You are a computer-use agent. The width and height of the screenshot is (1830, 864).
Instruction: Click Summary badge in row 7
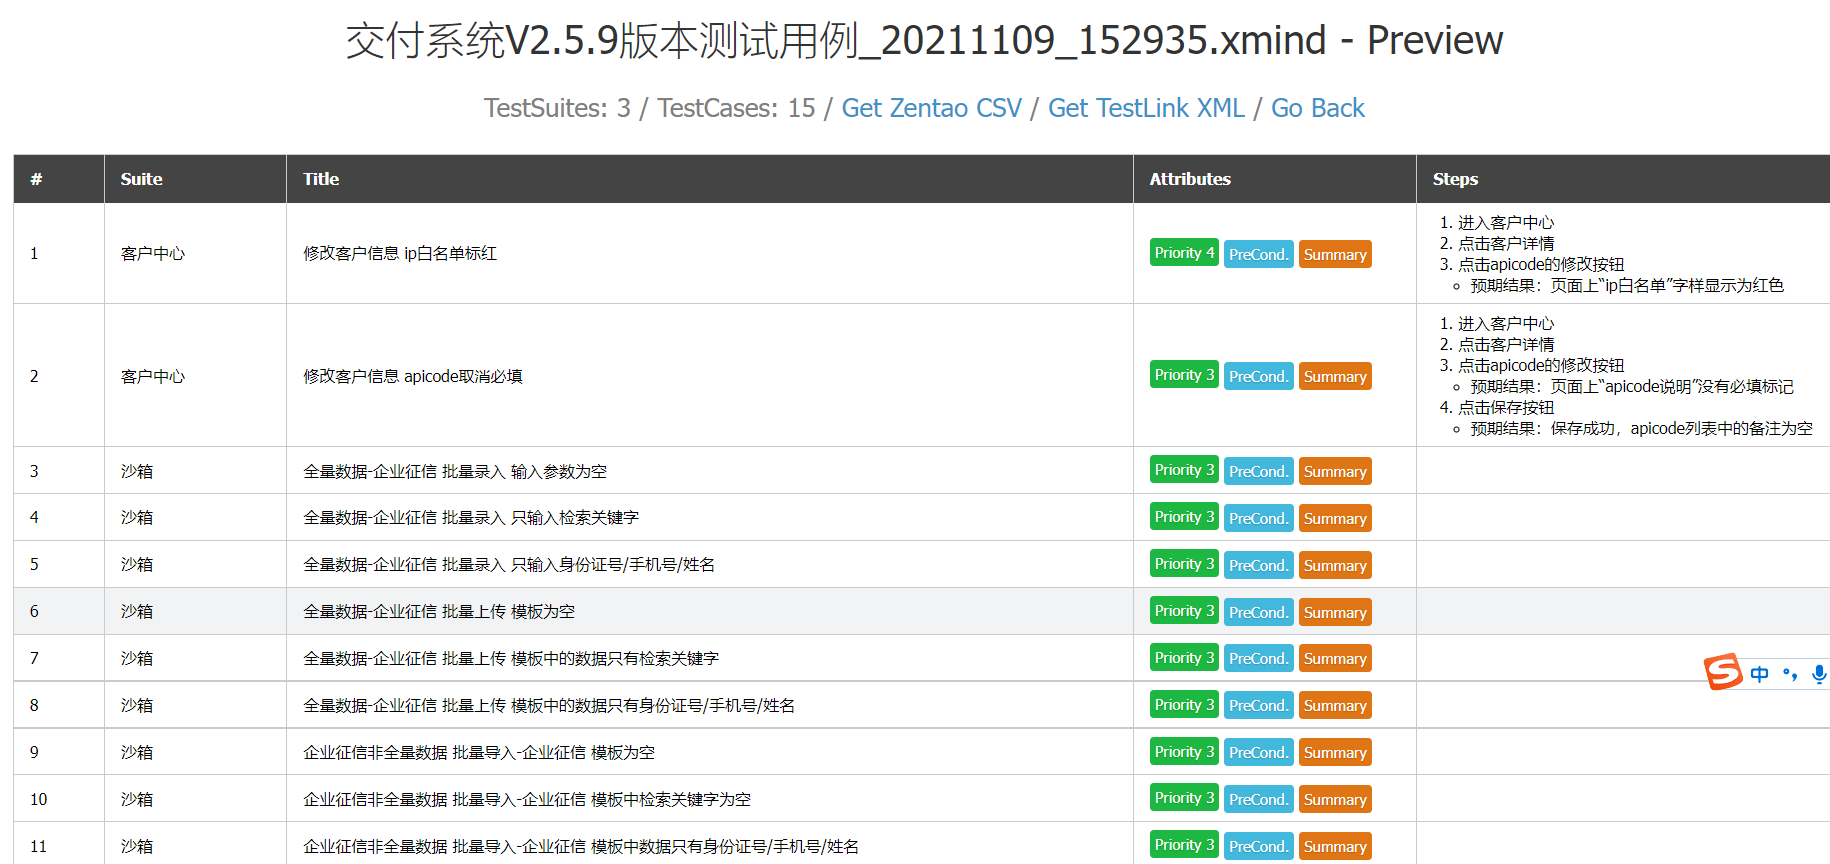coord(1335,658)
